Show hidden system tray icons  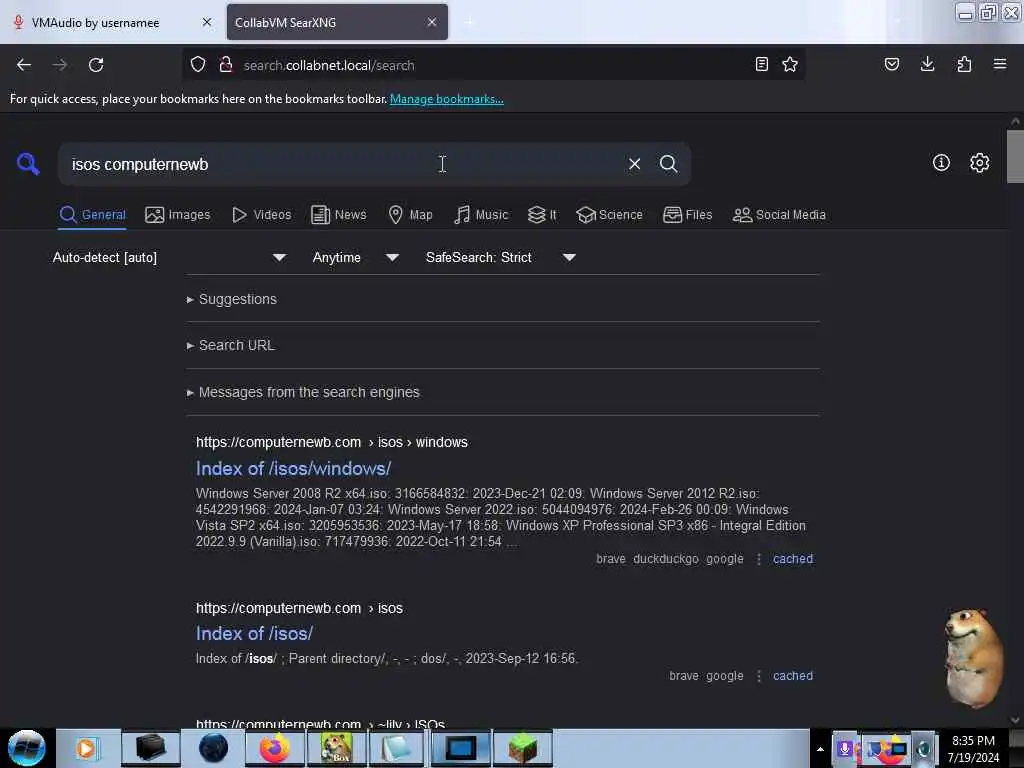coord(820,749)
